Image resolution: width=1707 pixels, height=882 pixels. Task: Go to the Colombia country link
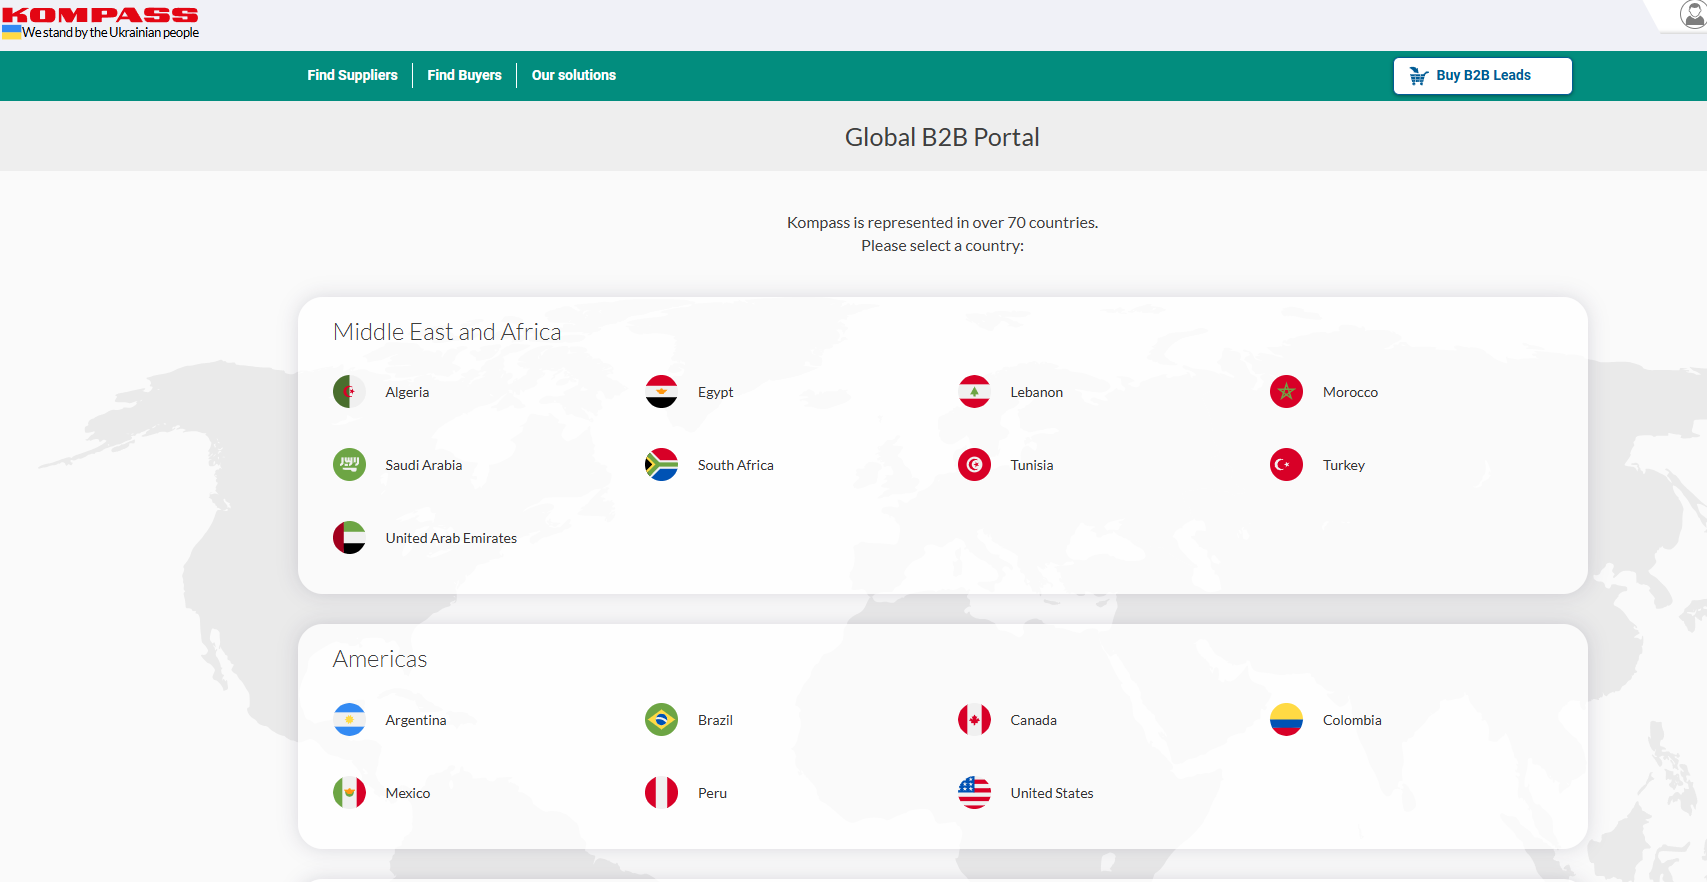pyautogui.click(x=1352, y=720)
